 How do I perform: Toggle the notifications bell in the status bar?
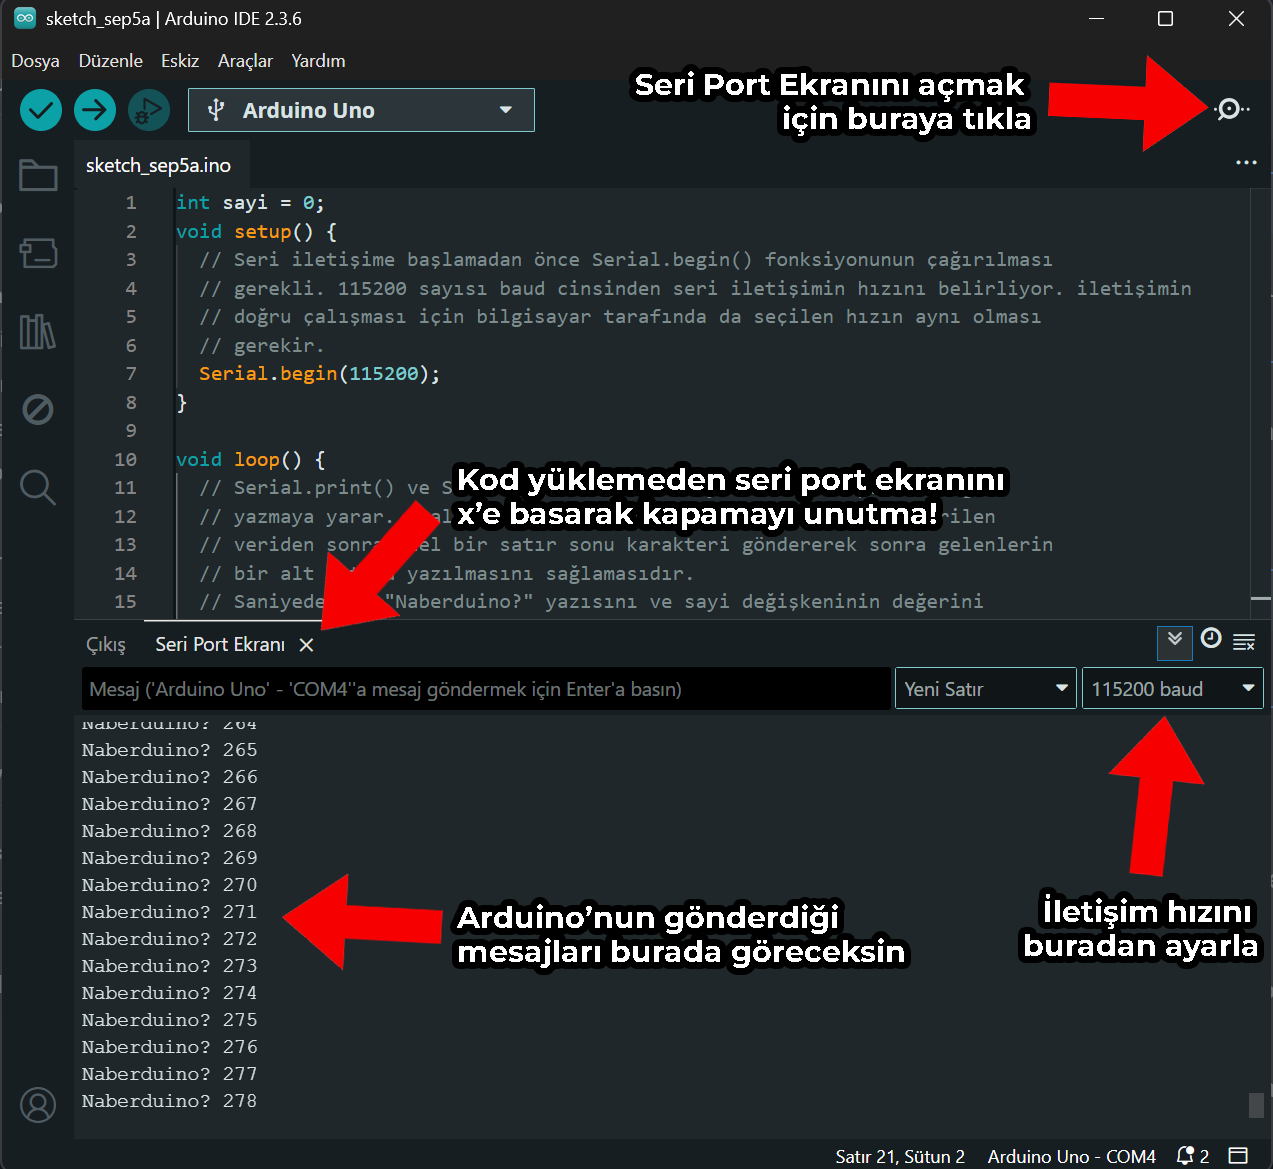pyautogui.click(x=1186, y=1156)
